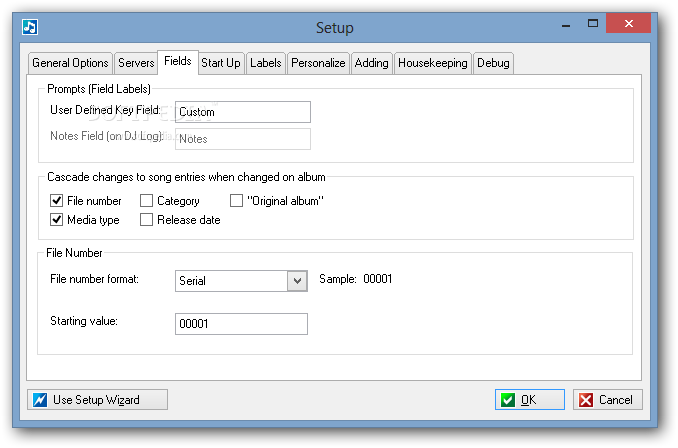
Task: Click the lightning icon on Use Setup Wizard
Action: [x=40, y=400]
